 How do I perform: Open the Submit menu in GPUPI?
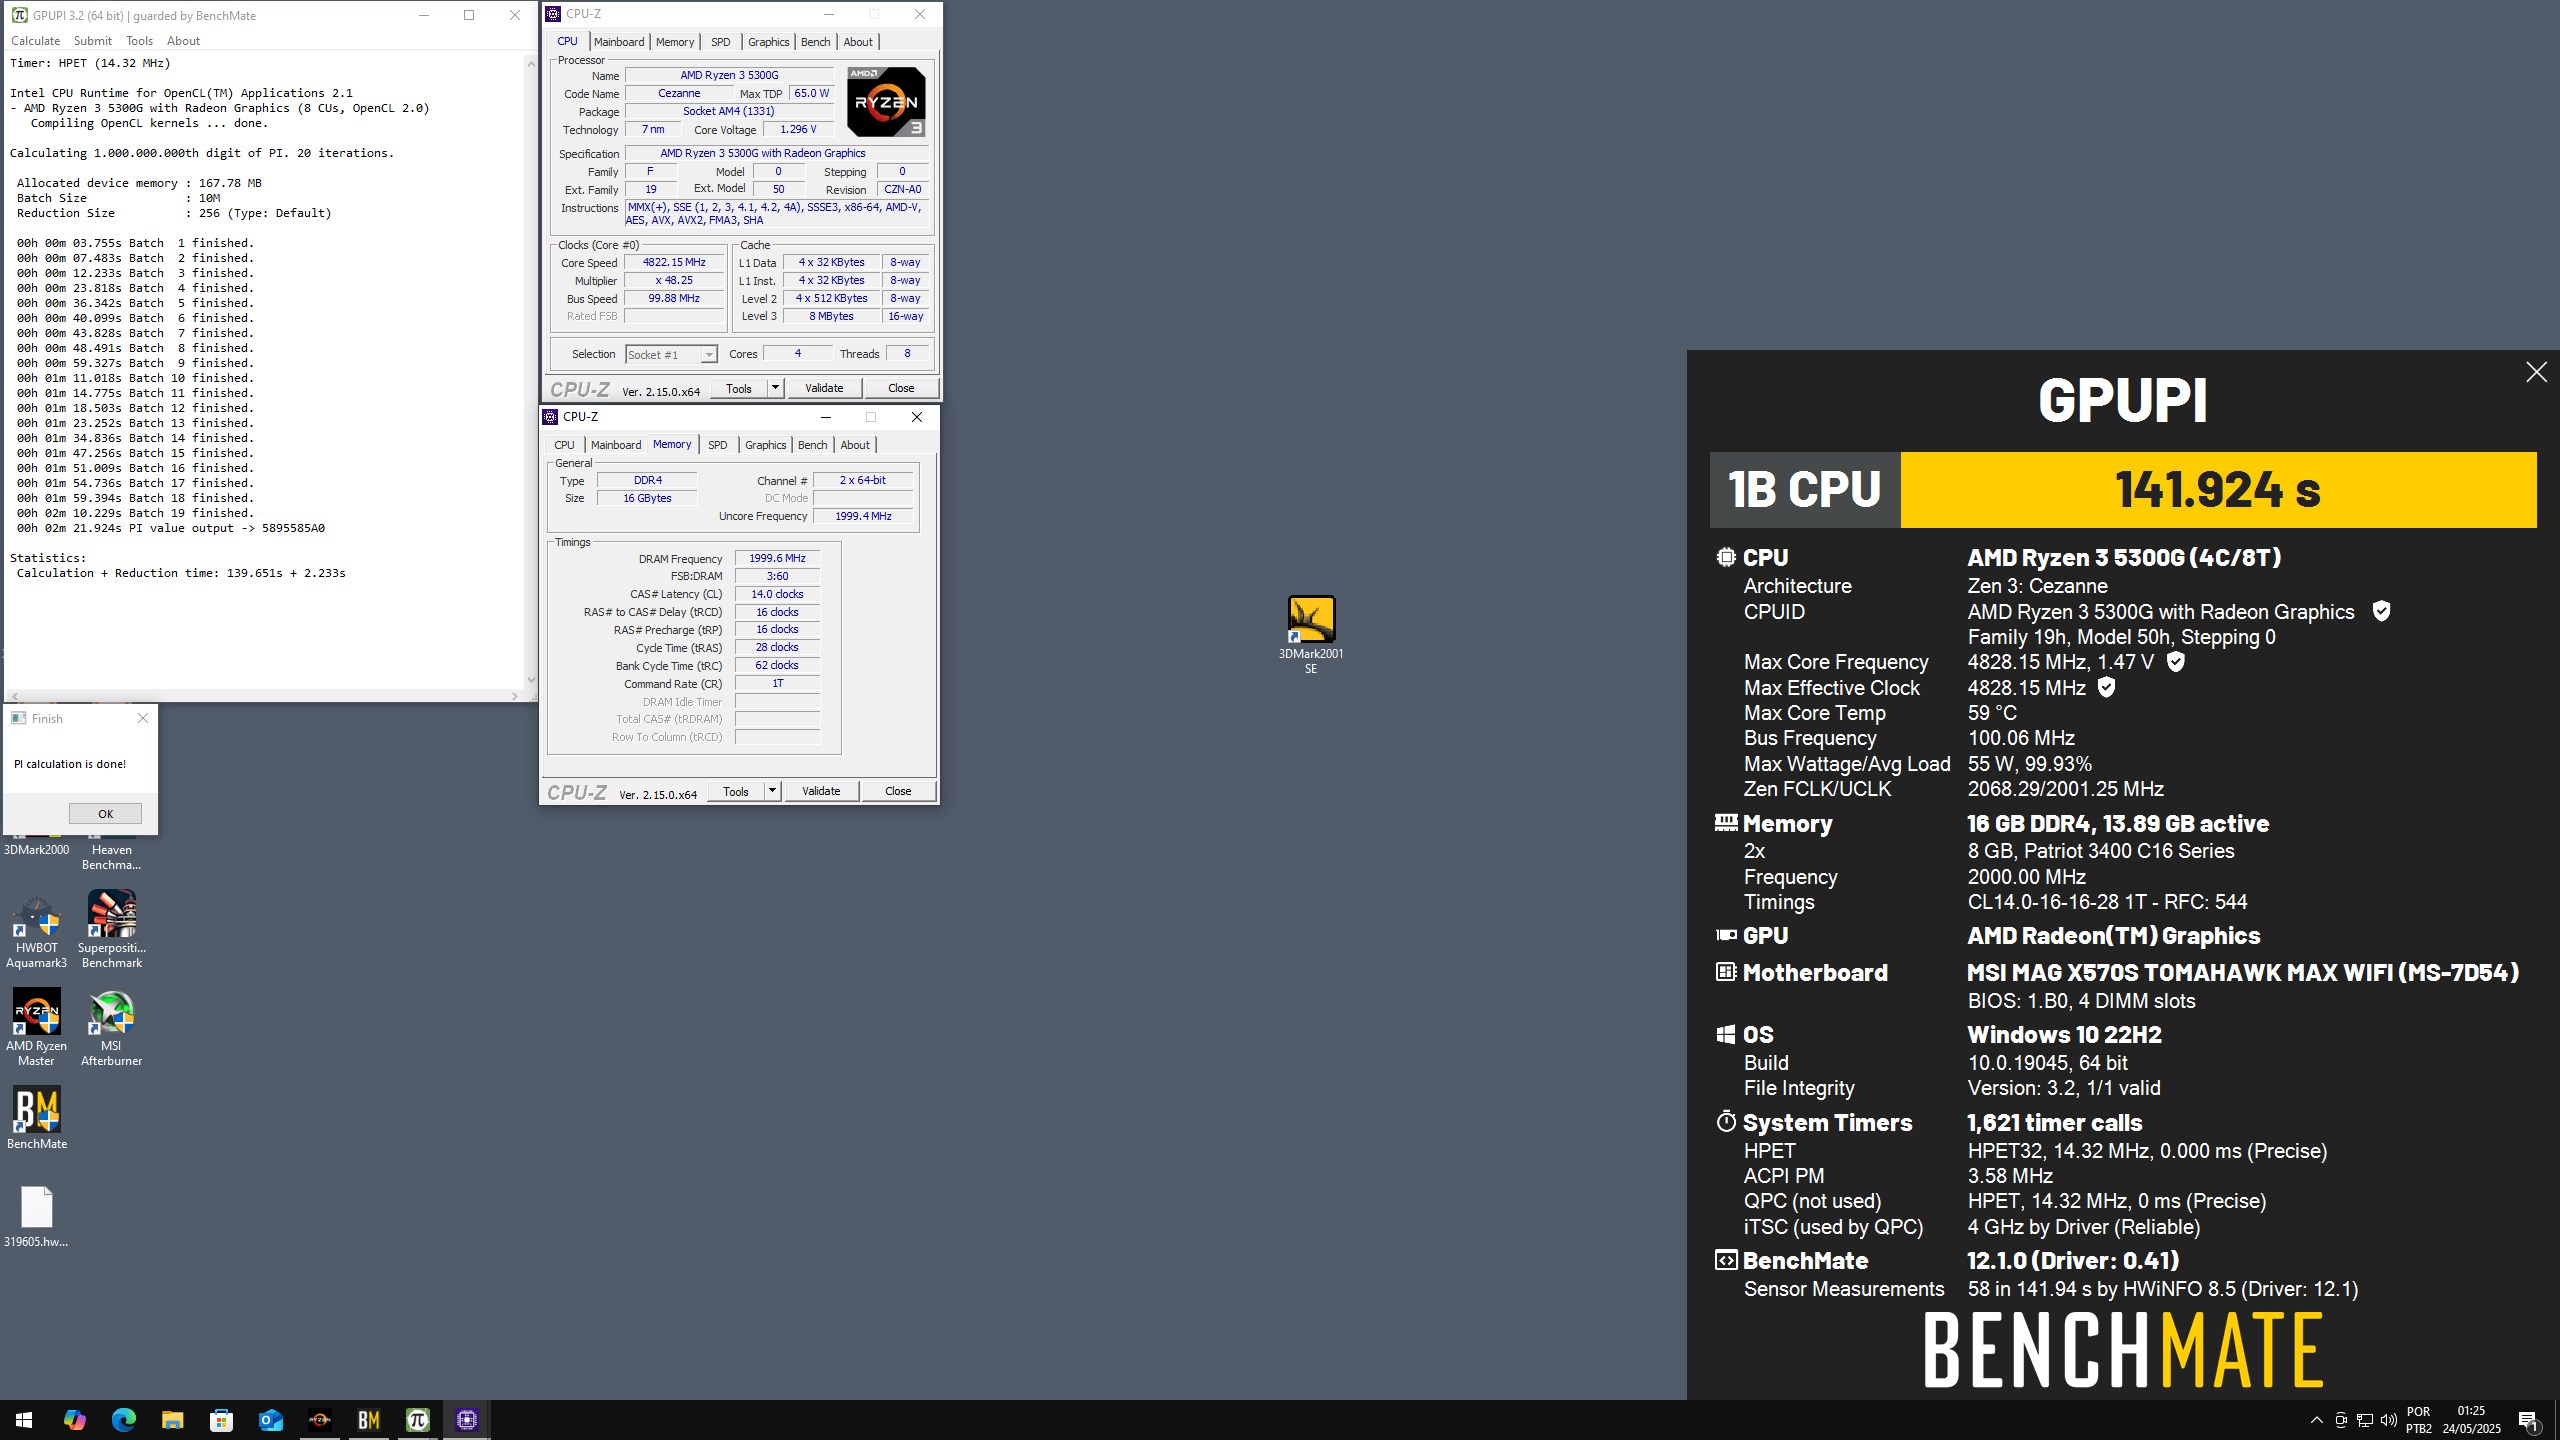point(92,41)
